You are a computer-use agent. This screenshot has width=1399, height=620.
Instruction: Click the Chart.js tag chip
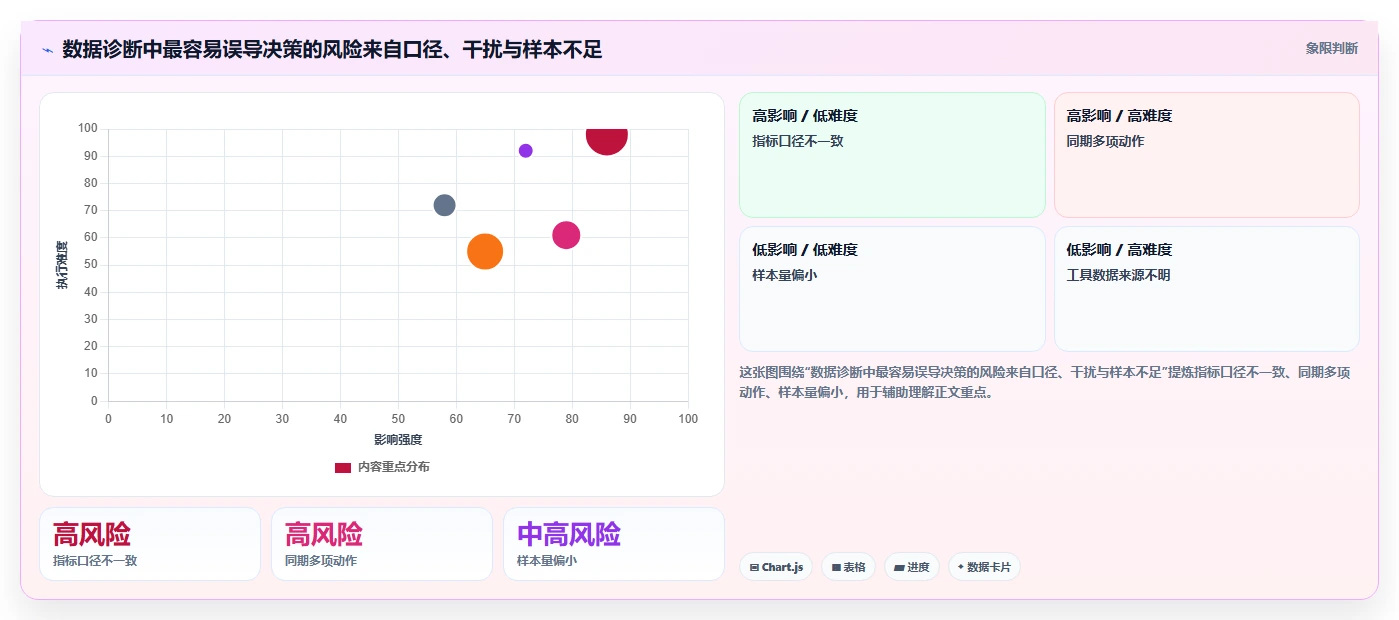tap(776, 567)
